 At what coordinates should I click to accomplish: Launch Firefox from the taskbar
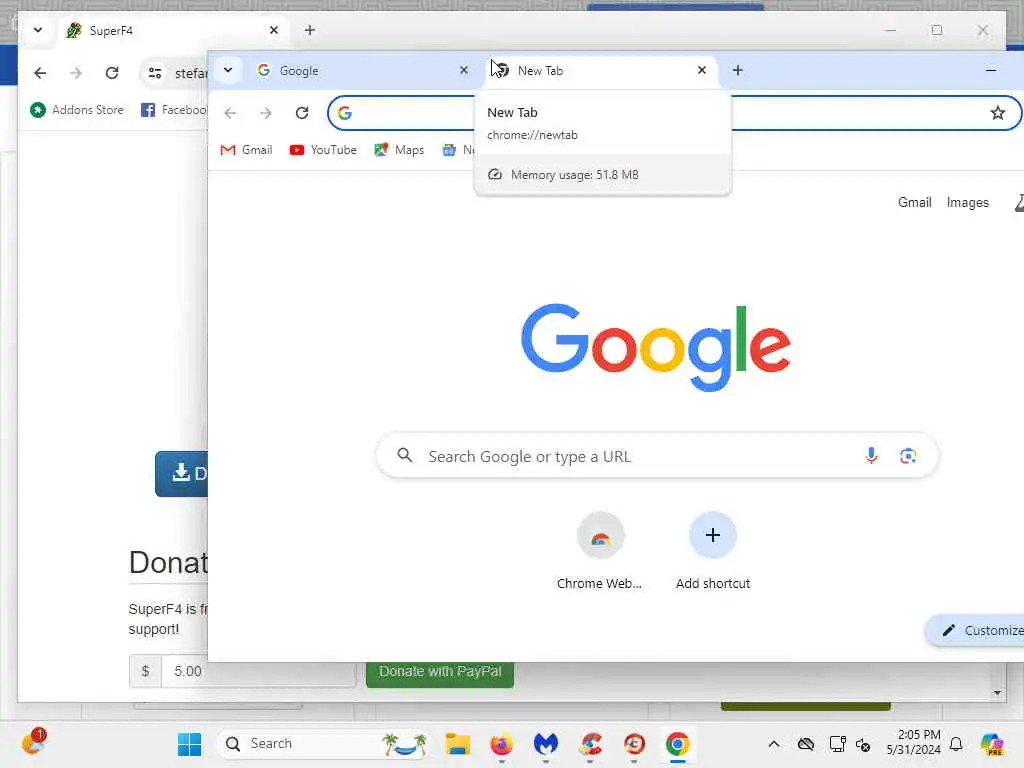coord(502,744)
